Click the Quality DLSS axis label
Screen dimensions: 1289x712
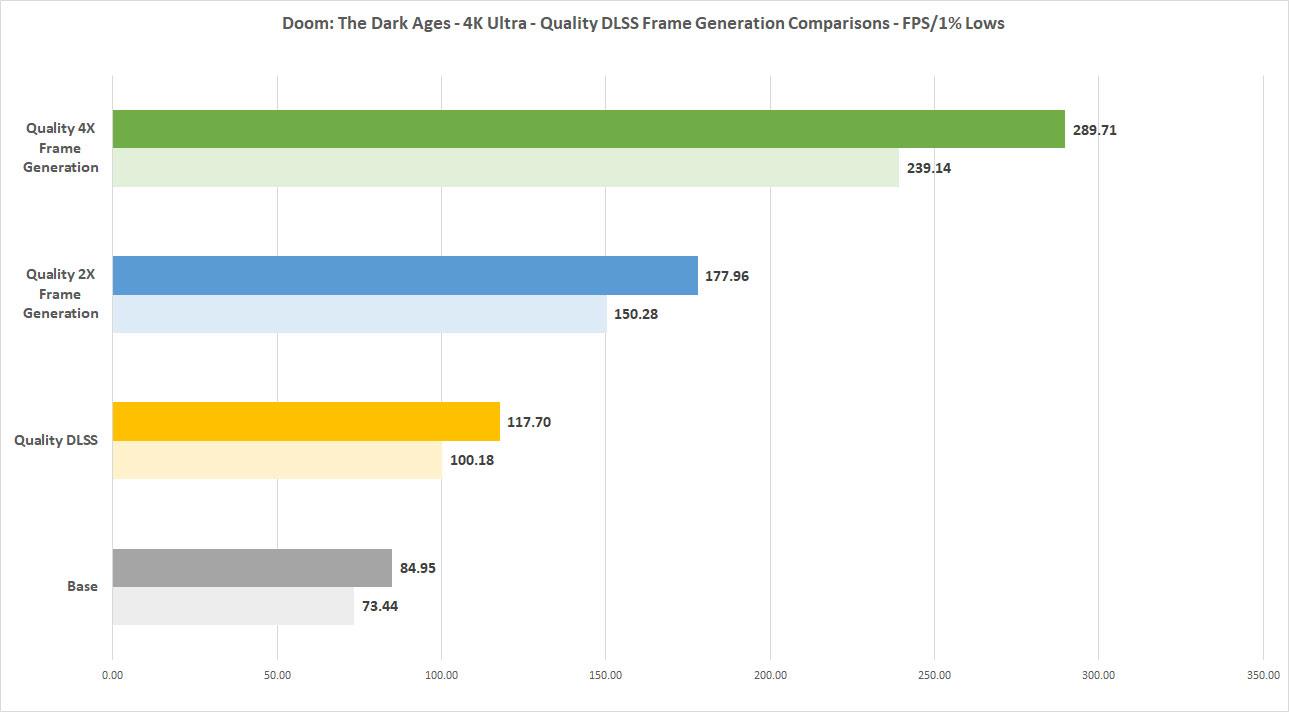56,440
